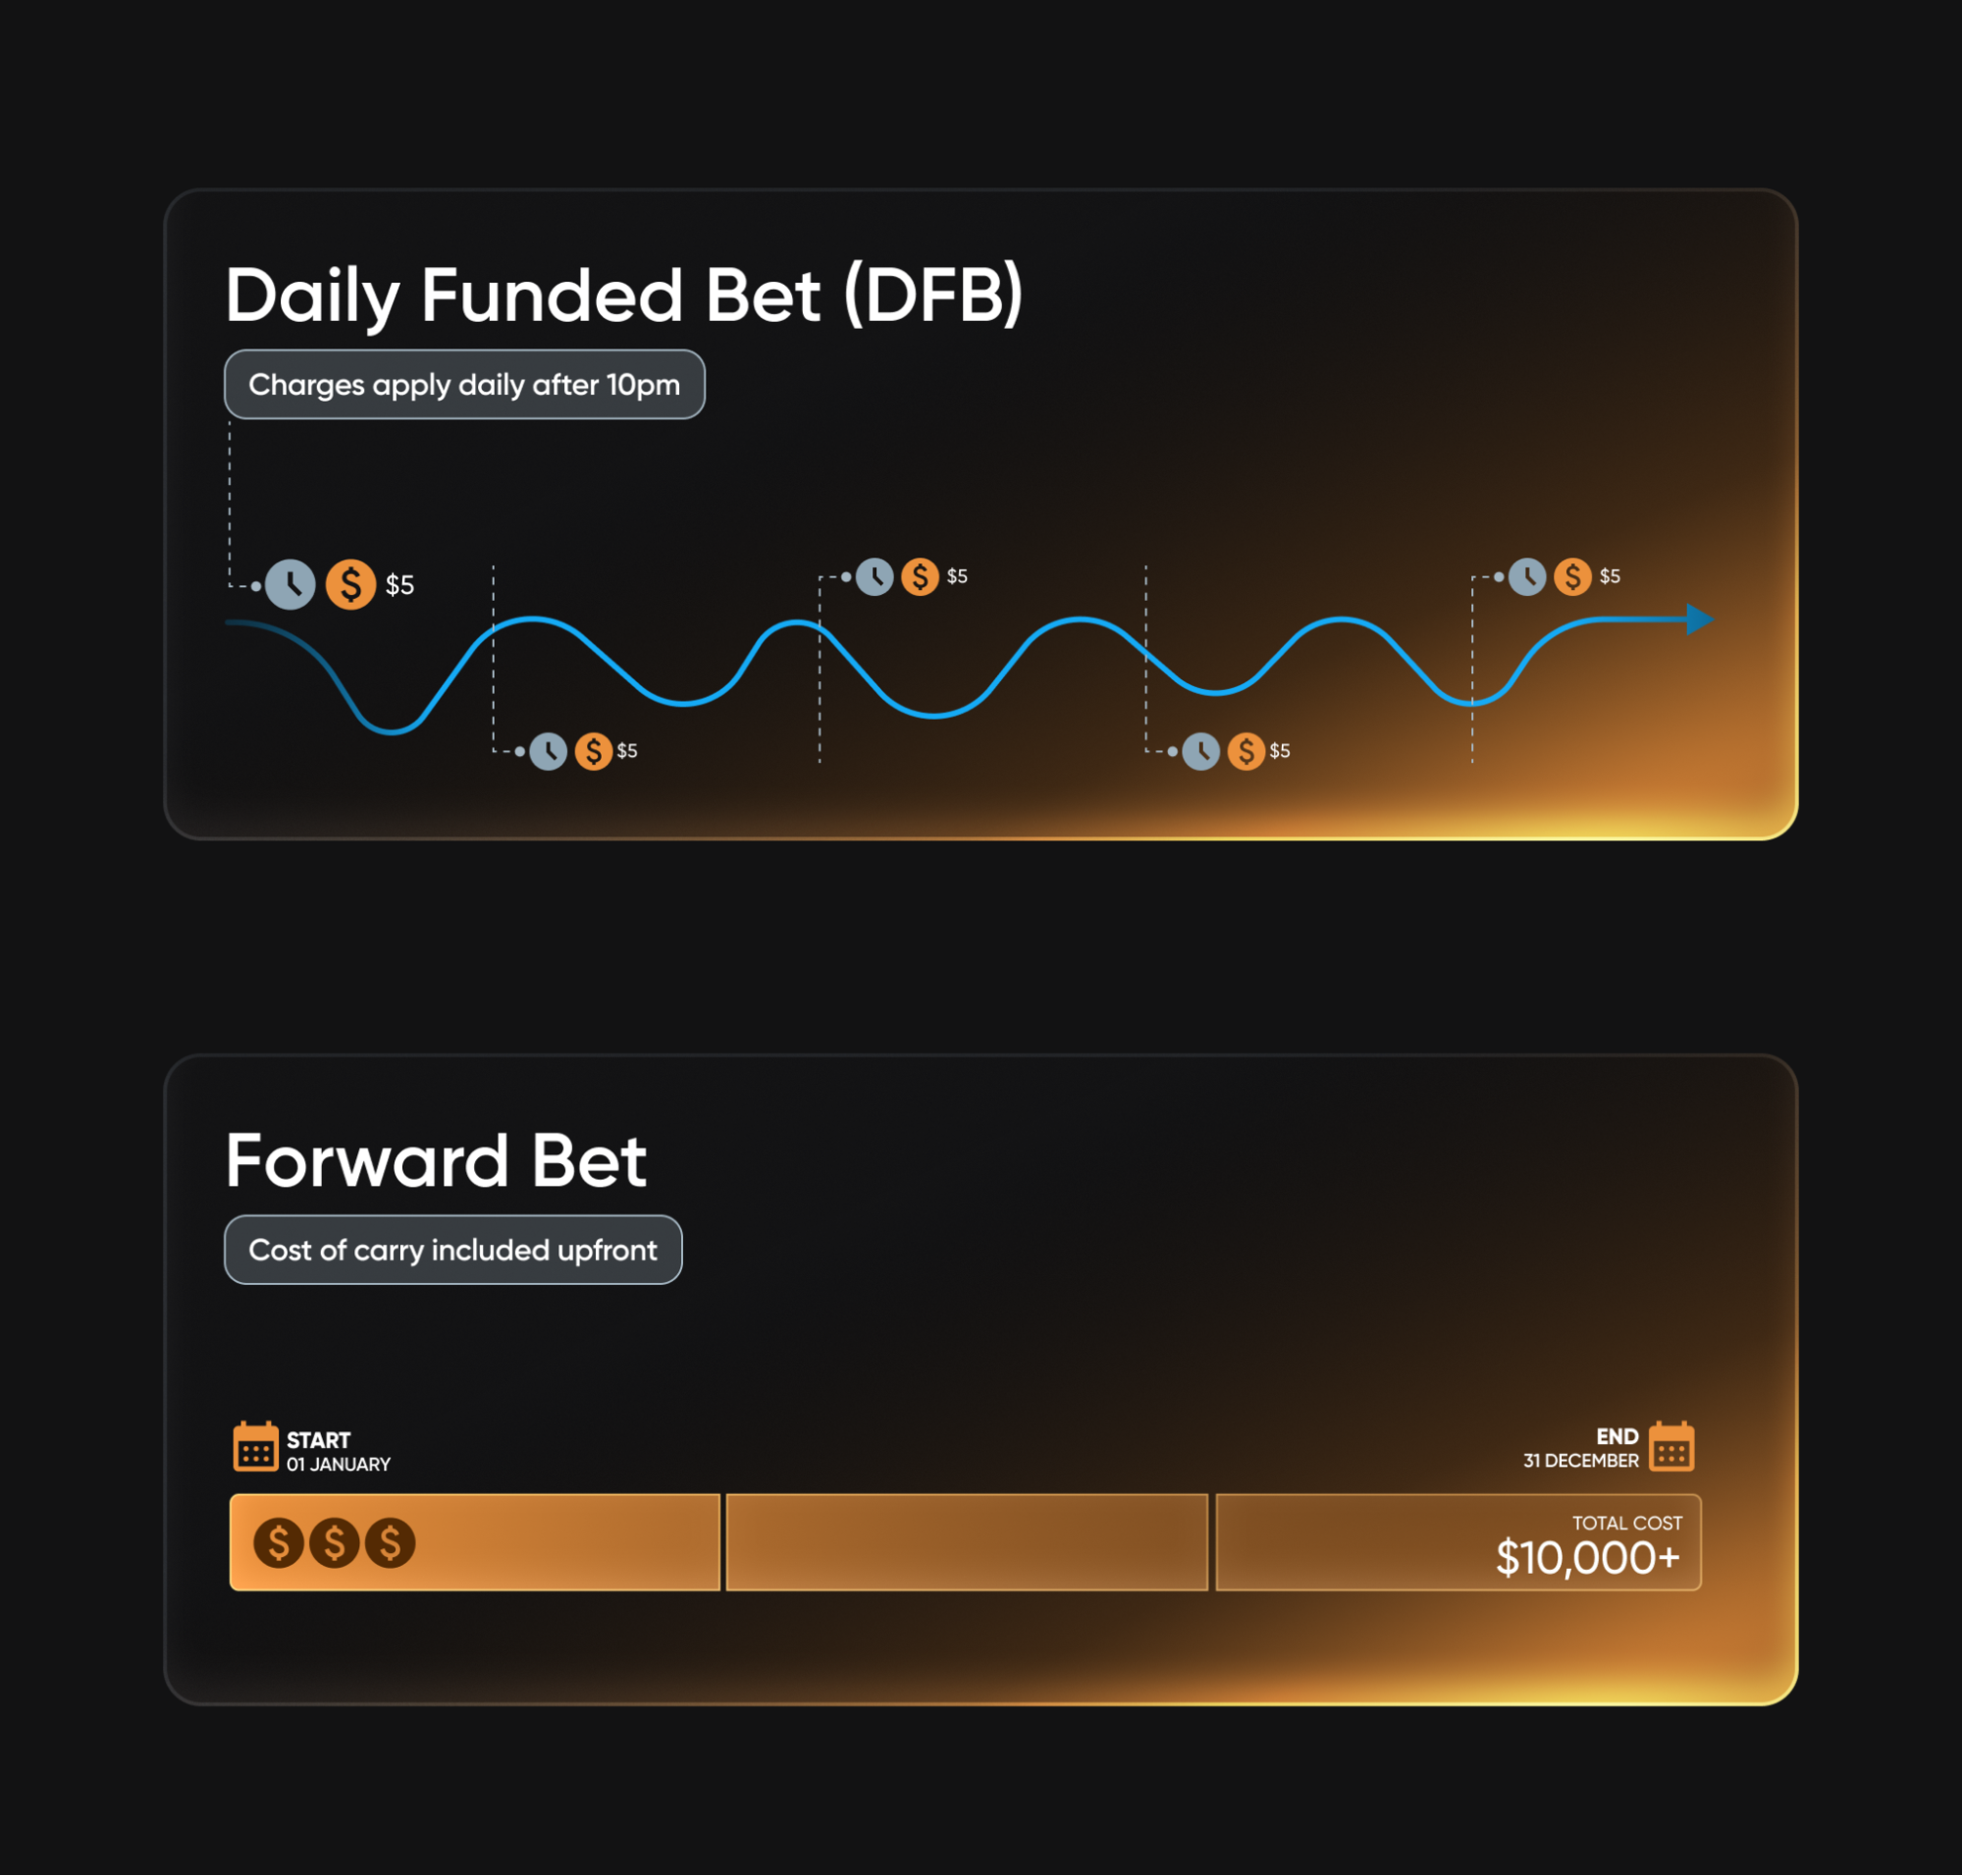Click the "Daily Funded Bet (DFB)" heading
1962x1876 pixels.
pyautogui.click(x=624, y=296)
